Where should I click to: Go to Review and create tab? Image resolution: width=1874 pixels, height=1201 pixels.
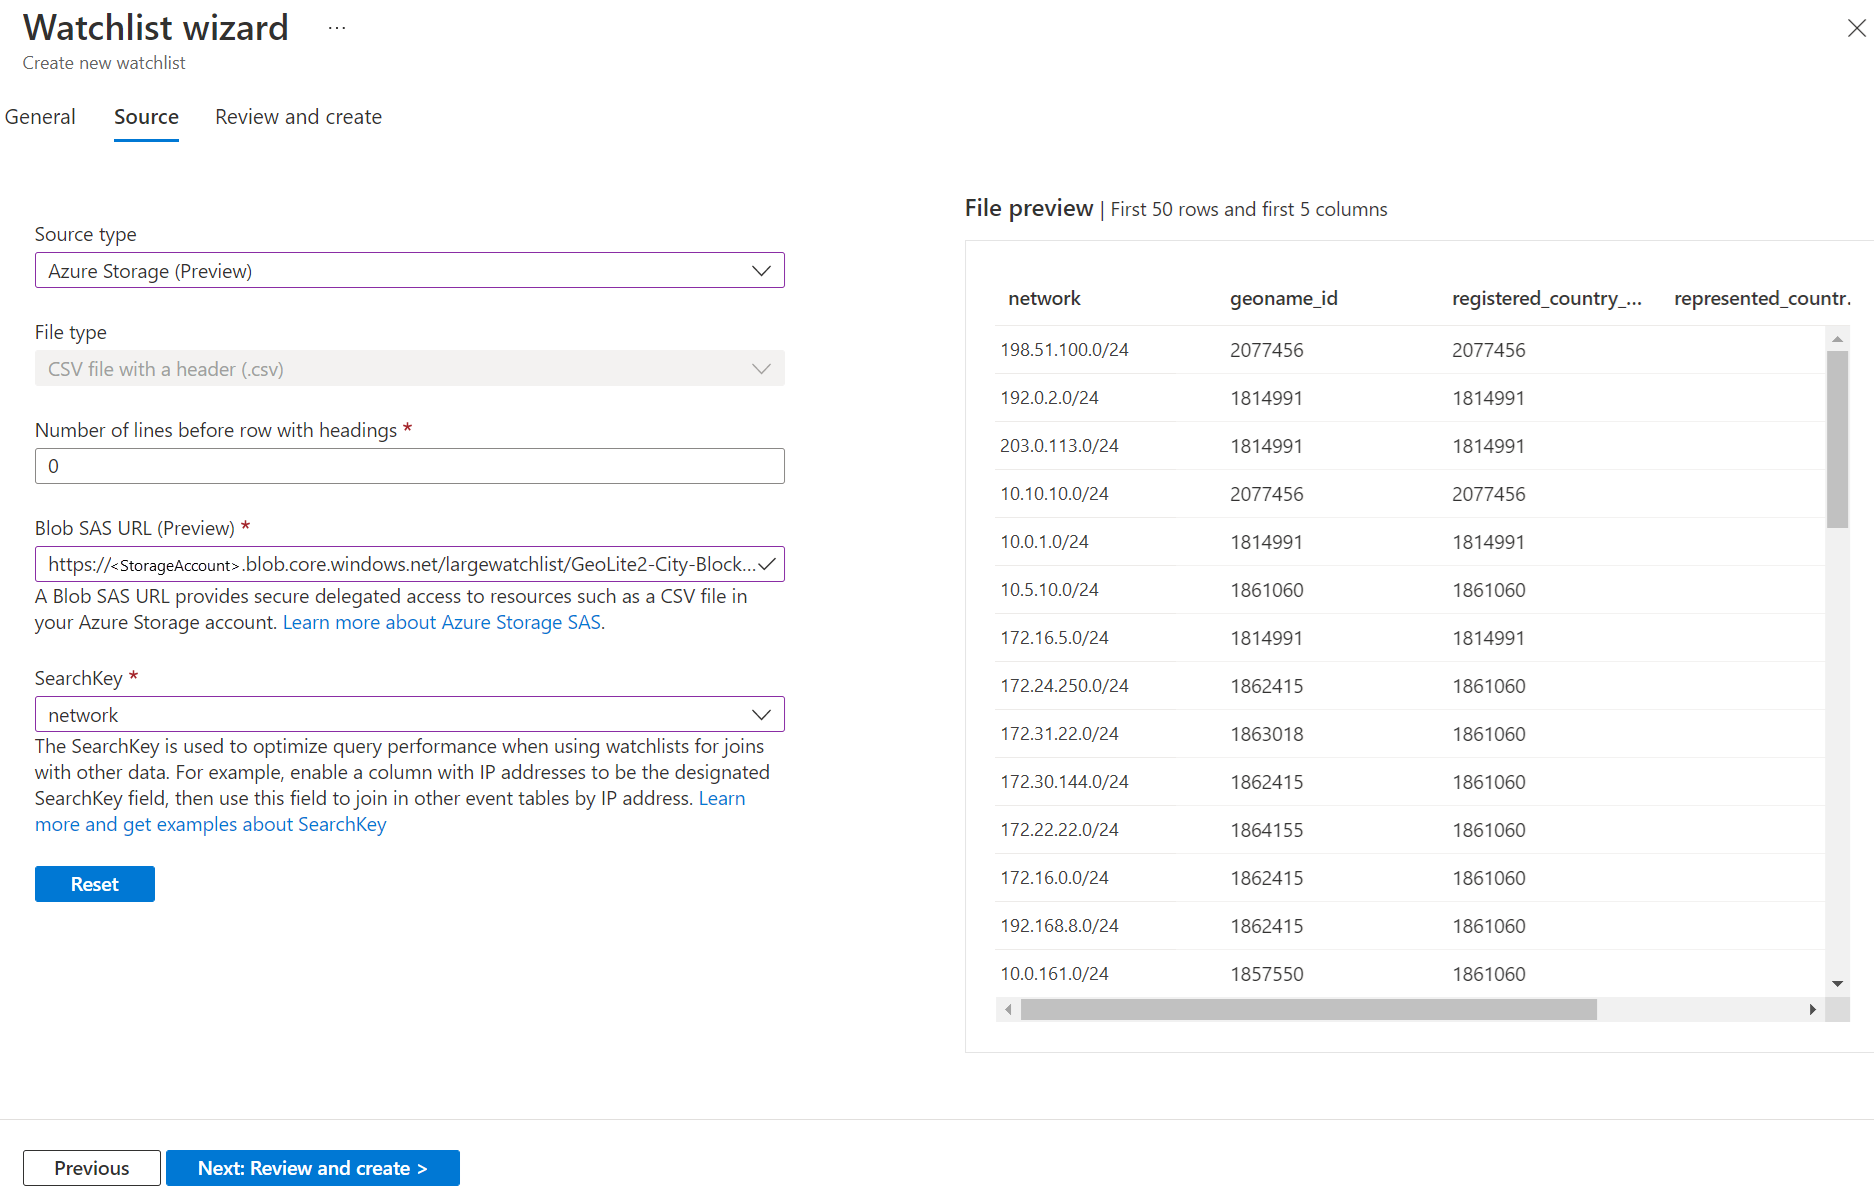click(x=298, y=117)
